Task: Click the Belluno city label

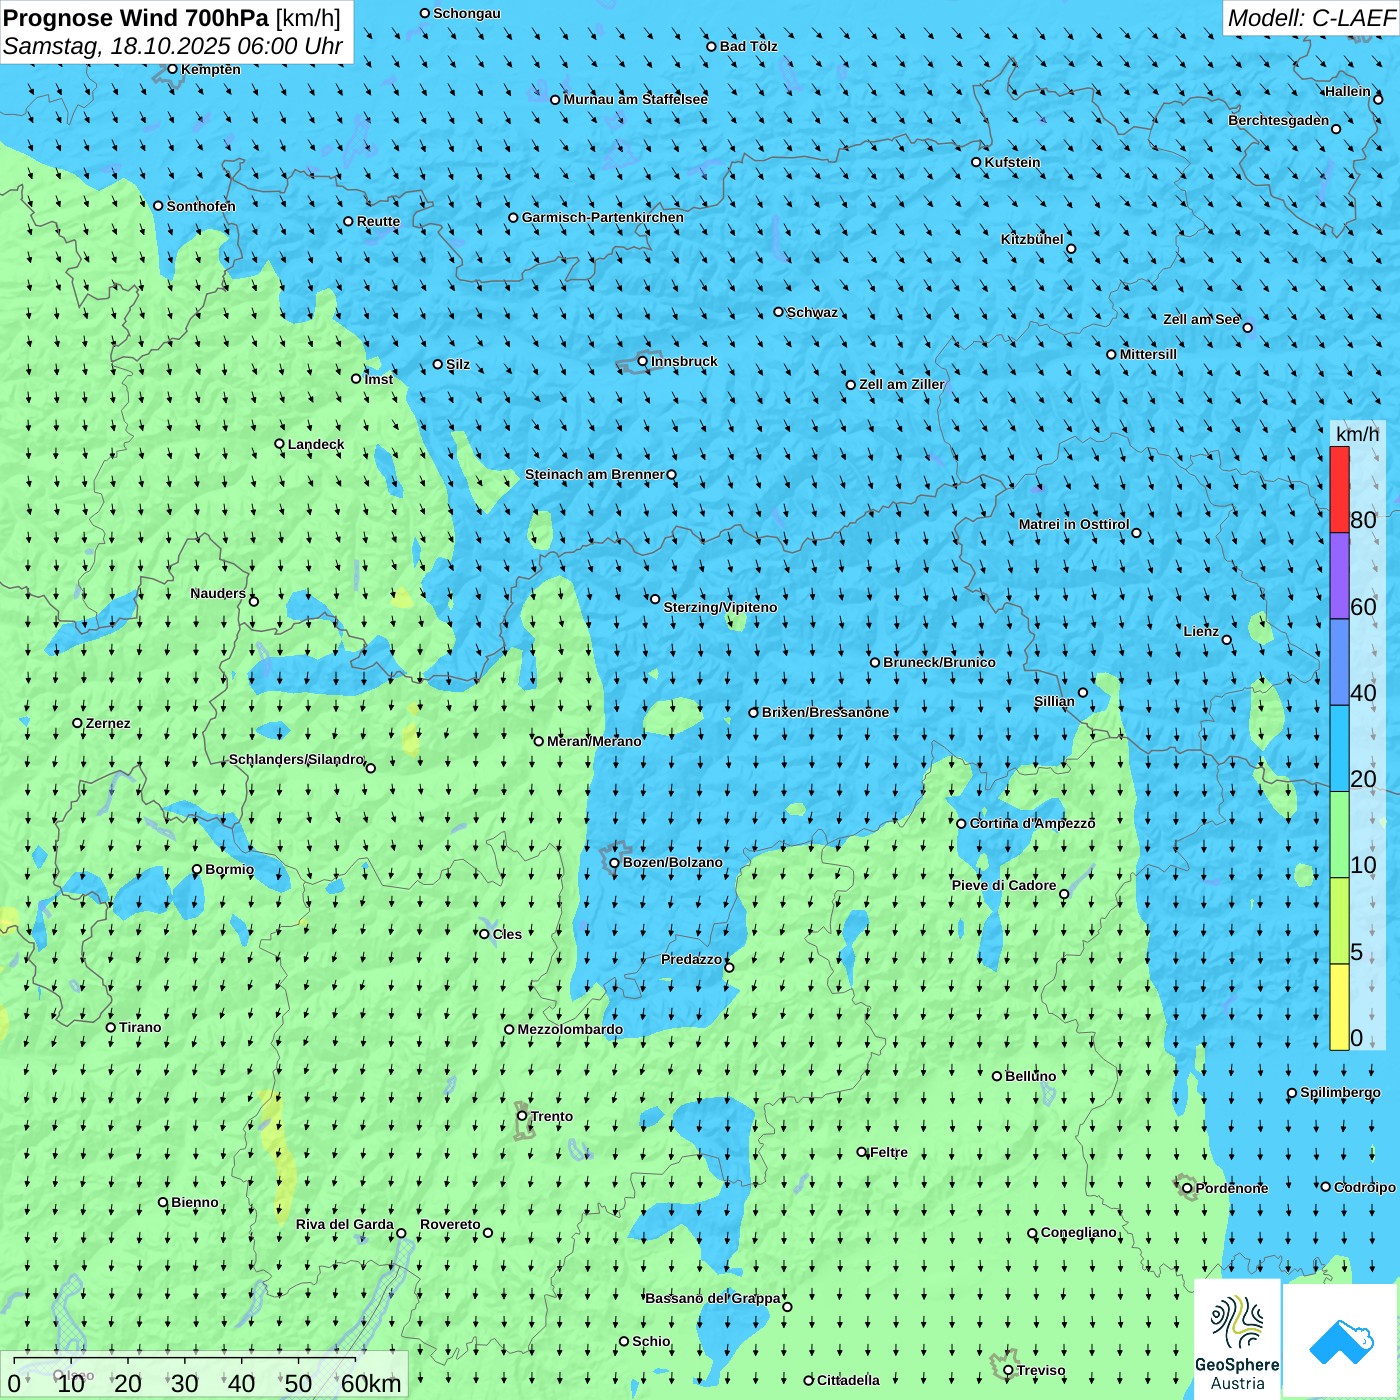Action: (x=1030, y=1076)
